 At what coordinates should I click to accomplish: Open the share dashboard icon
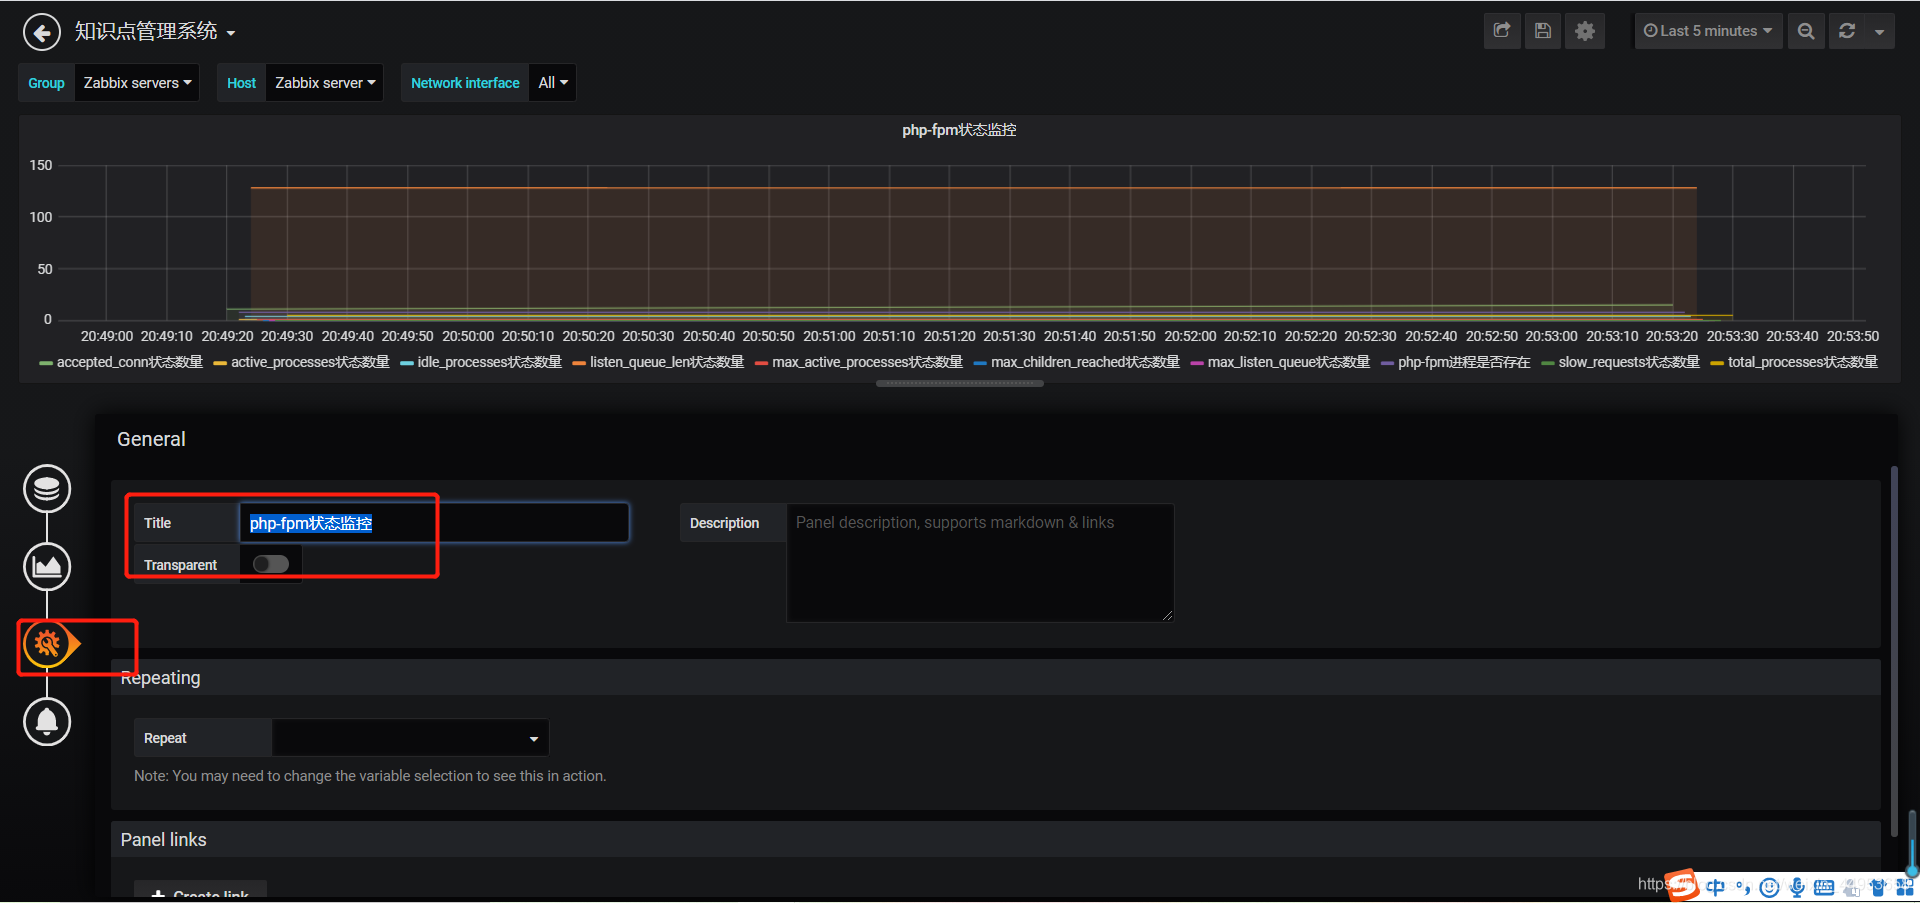[x=1502, y=31]
